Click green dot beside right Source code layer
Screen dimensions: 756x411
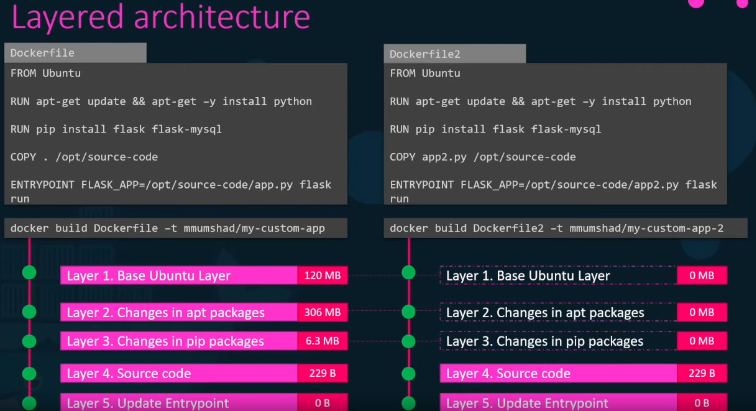click(408, 374)
